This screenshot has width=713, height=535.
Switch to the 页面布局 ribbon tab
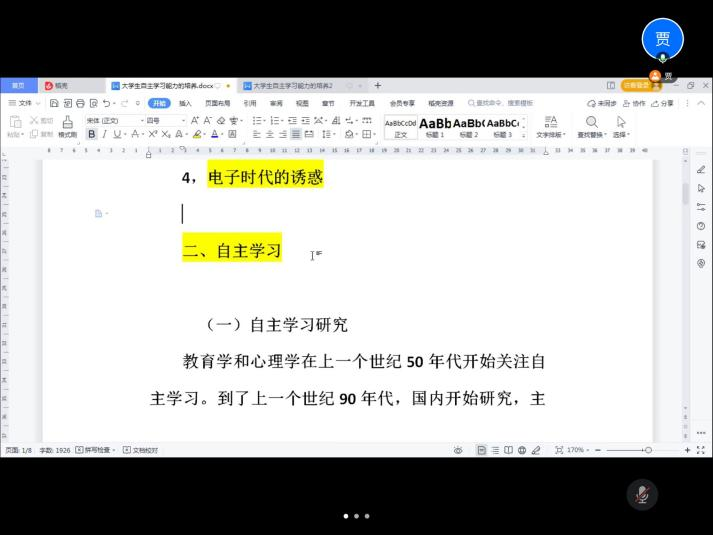click(217, 103)
